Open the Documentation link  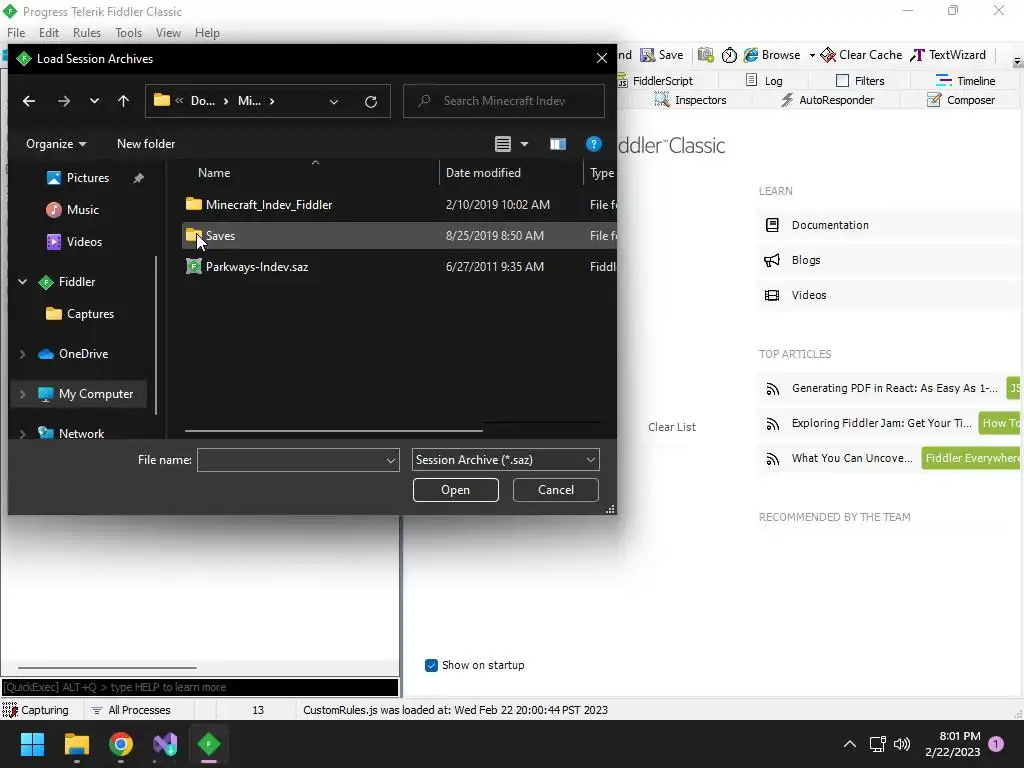click(830, 225)
